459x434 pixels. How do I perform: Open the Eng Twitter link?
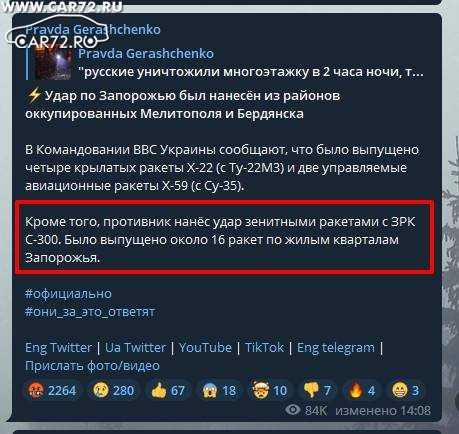(x=58, y=348)
